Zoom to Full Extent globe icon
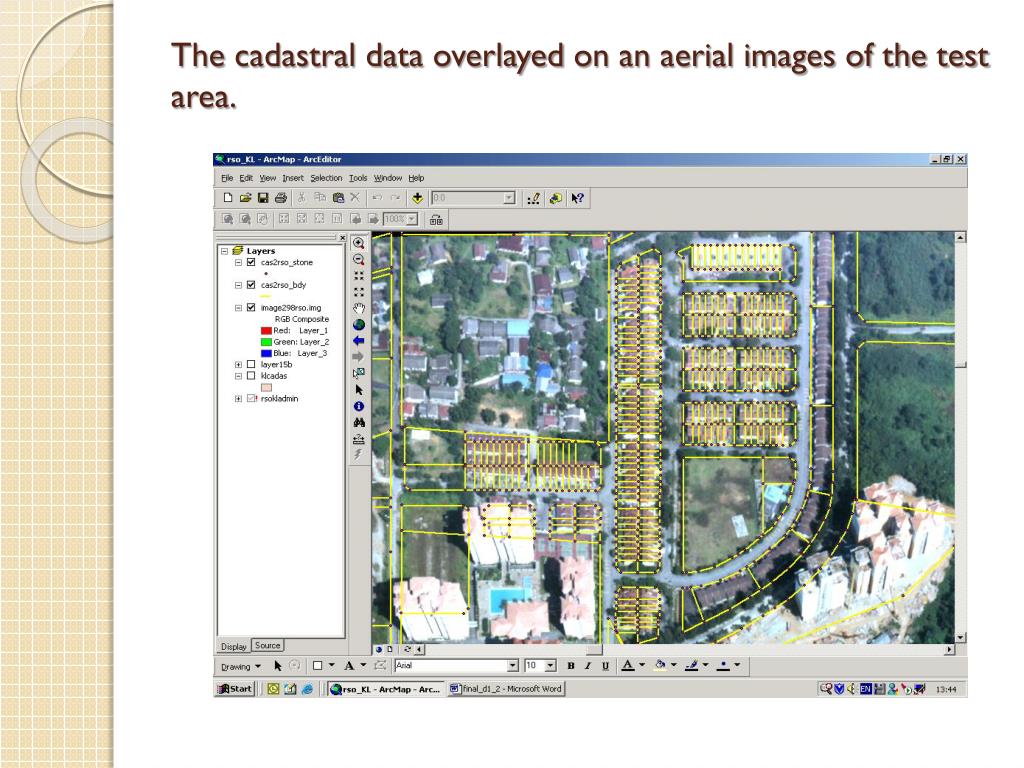 (x=359, y=325)
